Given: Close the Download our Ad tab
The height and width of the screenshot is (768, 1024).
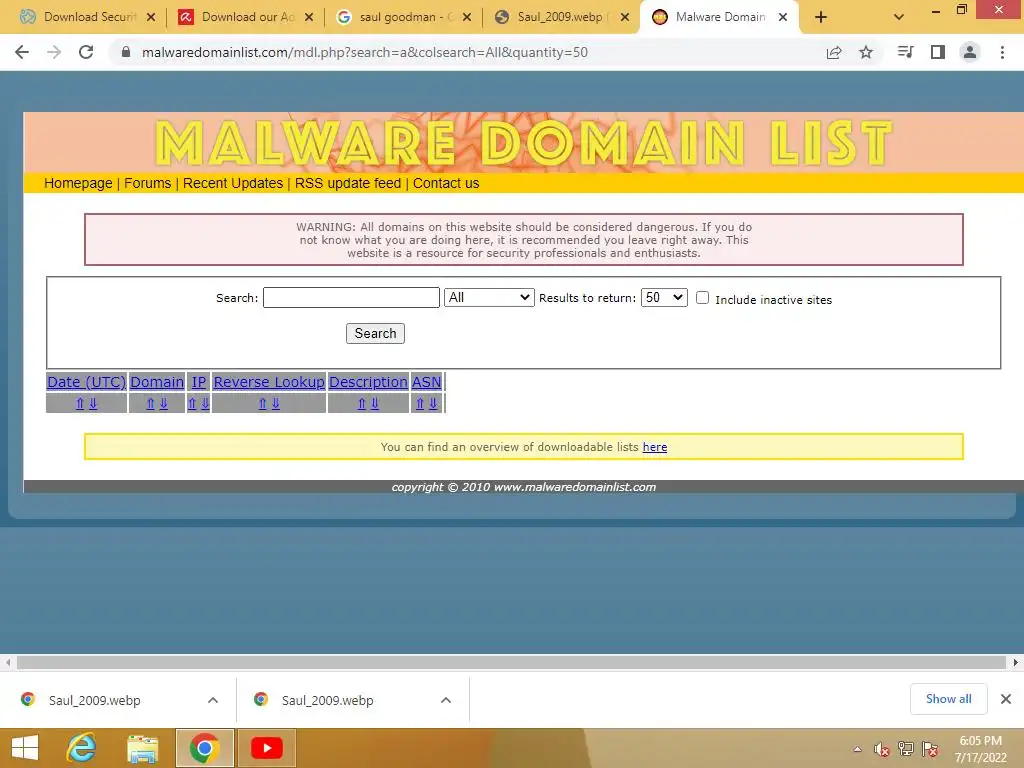Looking at the screenshot, I should coord(309,18).
